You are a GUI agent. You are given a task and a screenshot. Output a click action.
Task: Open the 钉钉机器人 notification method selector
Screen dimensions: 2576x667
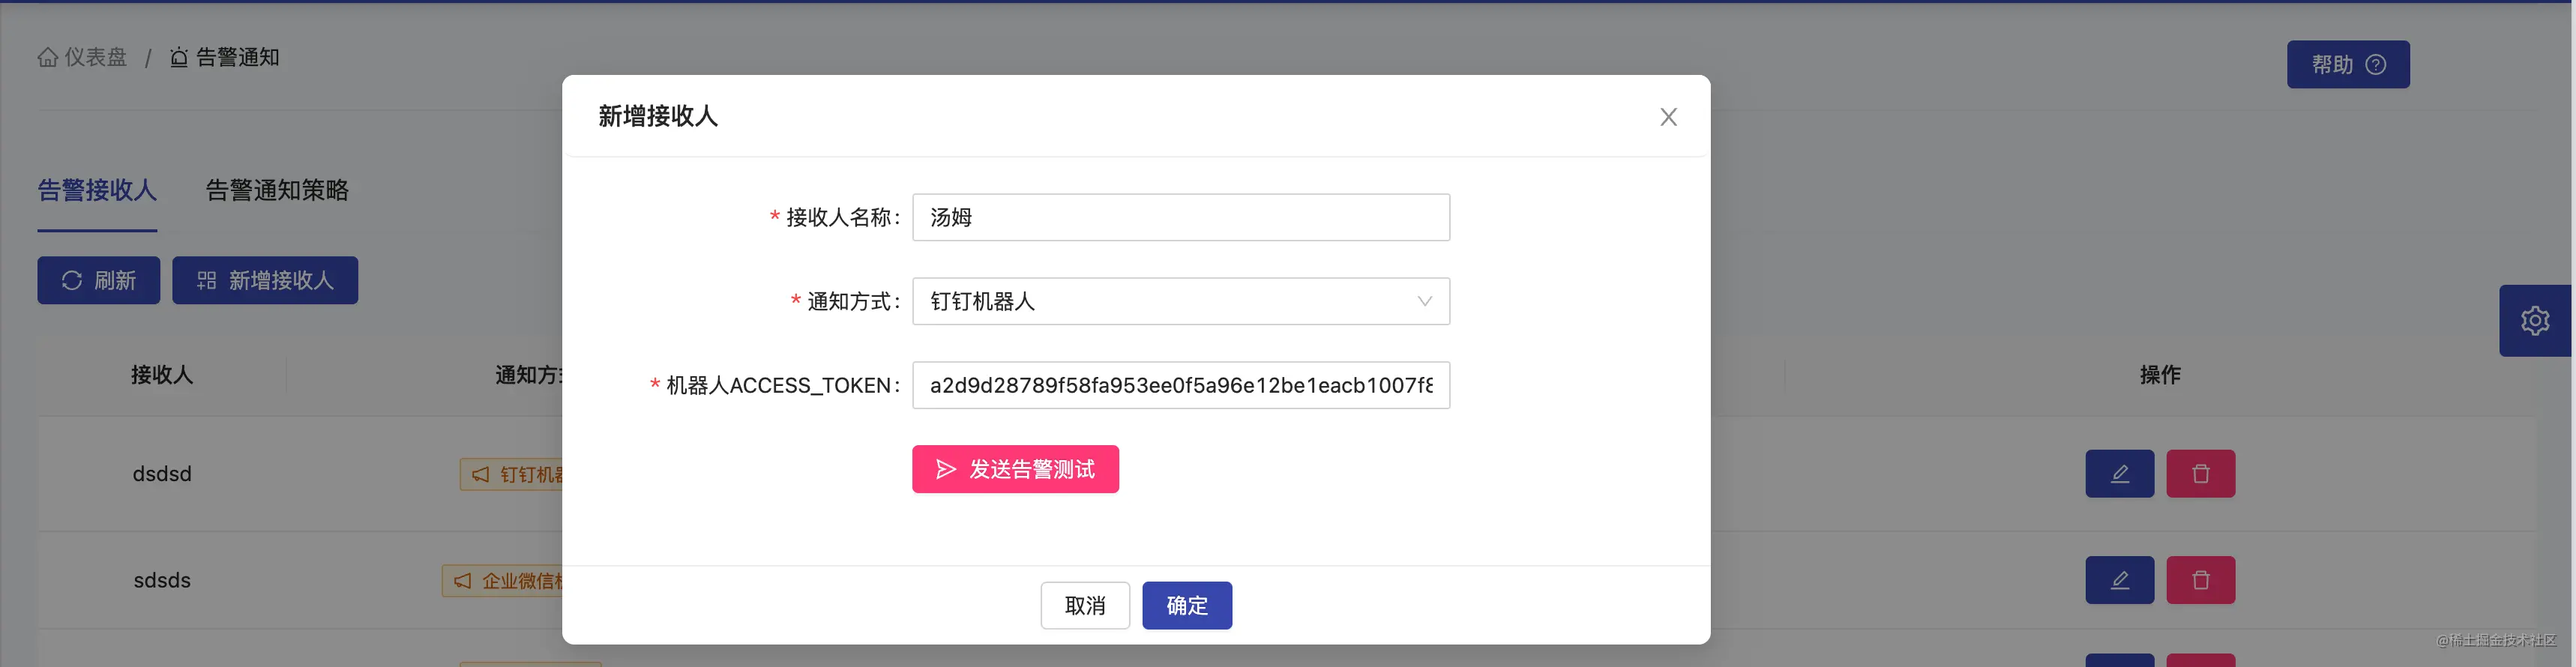point(1180,301)
